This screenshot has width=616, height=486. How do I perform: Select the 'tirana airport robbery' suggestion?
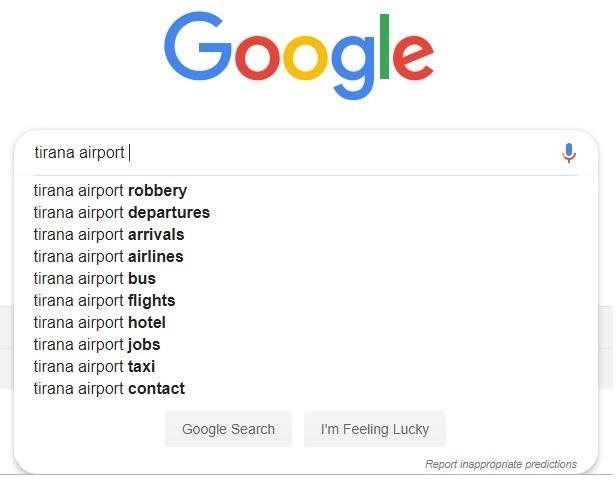tap(110, 190)
